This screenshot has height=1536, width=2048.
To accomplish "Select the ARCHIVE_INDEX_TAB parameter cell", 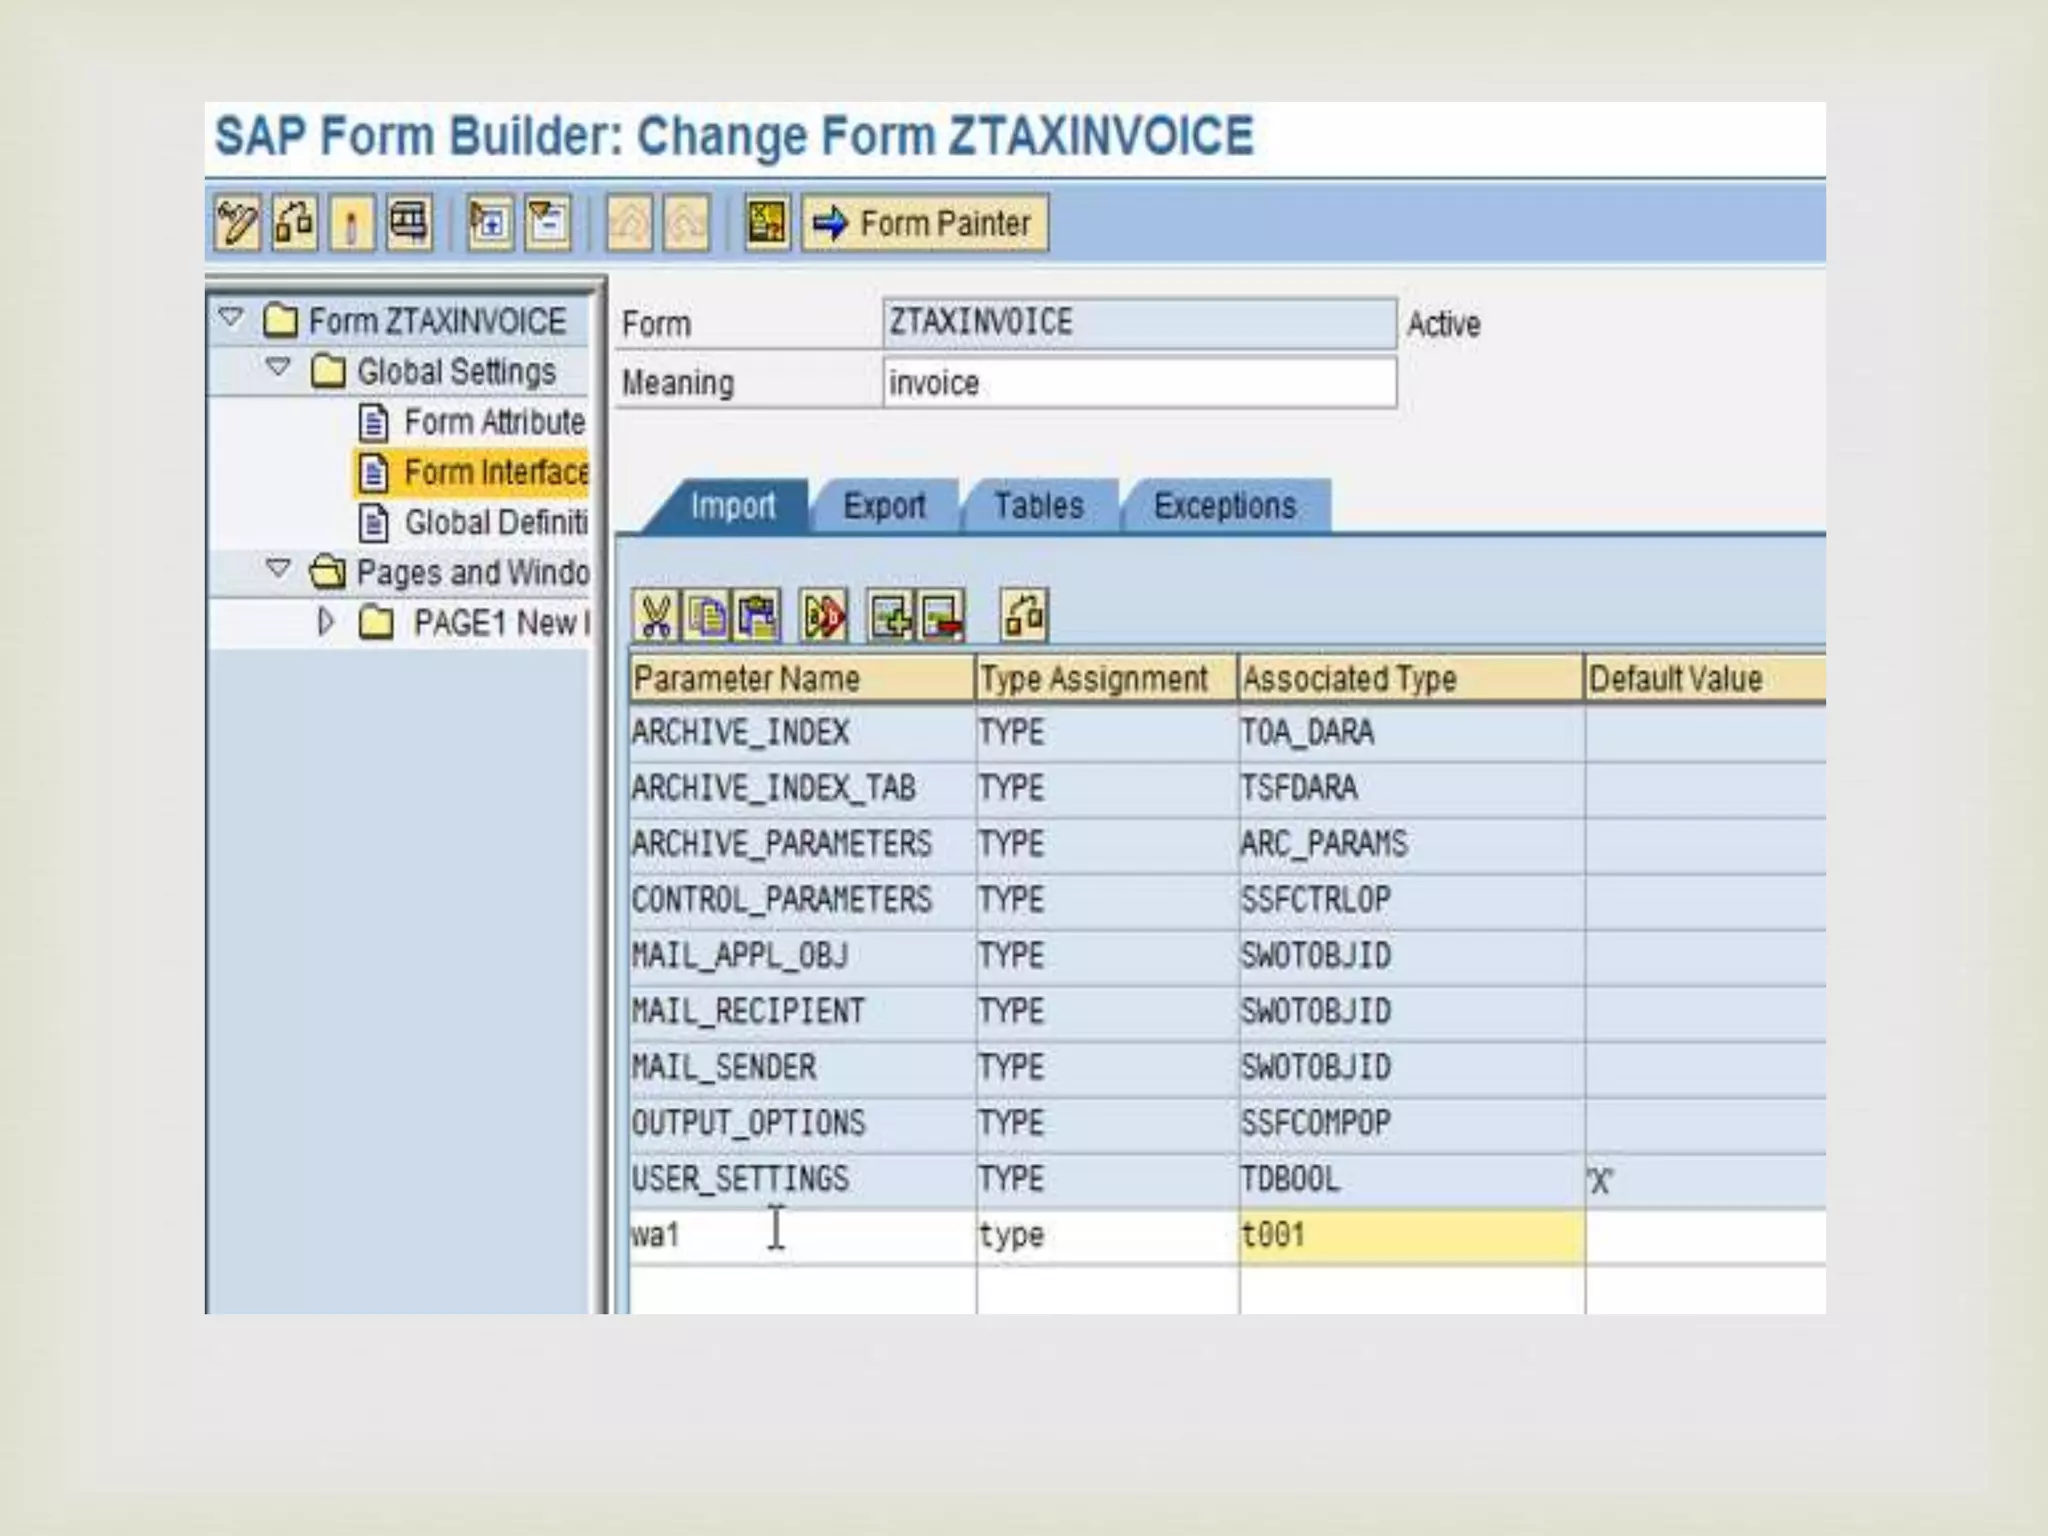I will click(802, 788).
